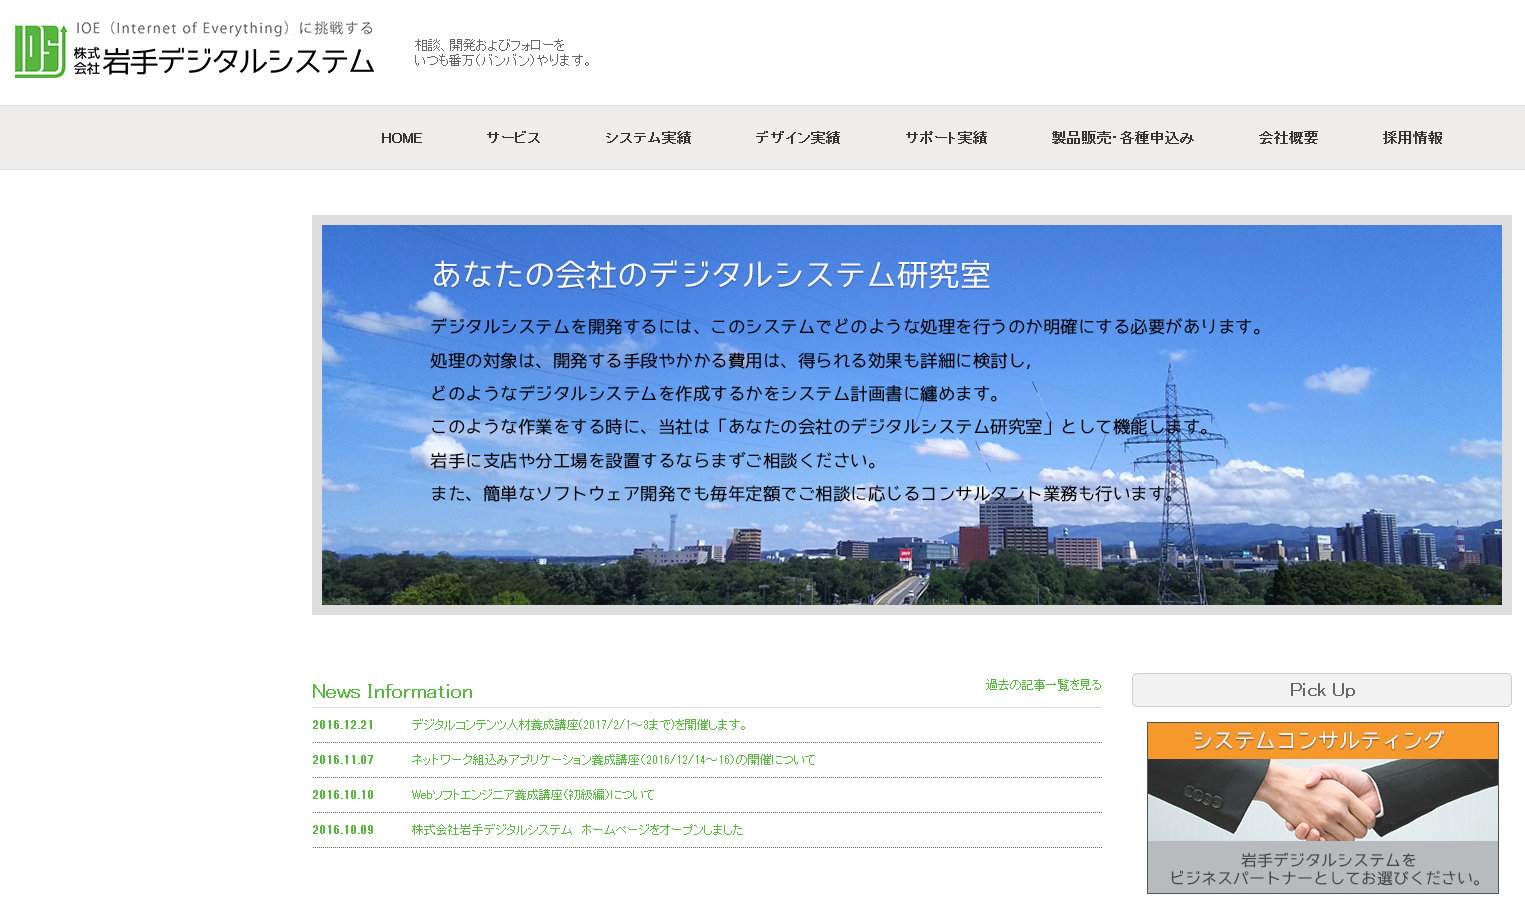Open the 採用情報 menu item
The width and height of the screenshot is (1525, 920).
tap(1412, 138)
